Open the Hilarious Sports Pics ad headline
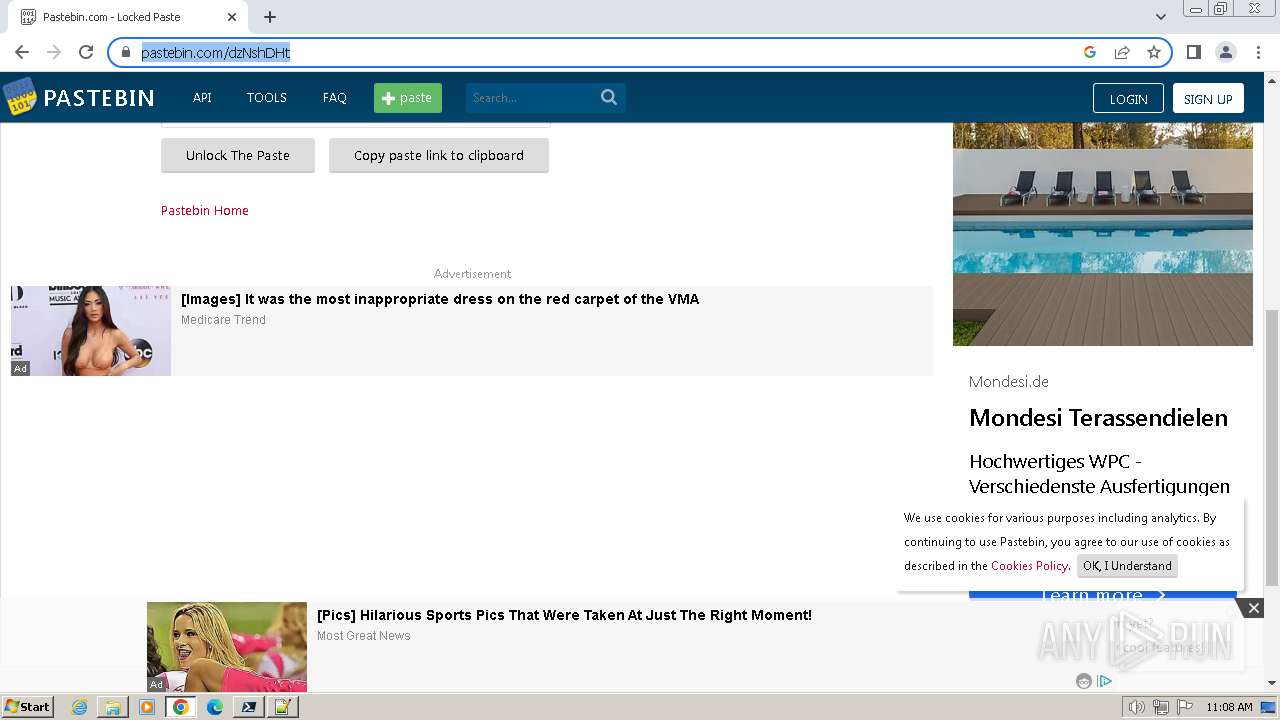Viewport: 1280px width, 720px height. 564,615
